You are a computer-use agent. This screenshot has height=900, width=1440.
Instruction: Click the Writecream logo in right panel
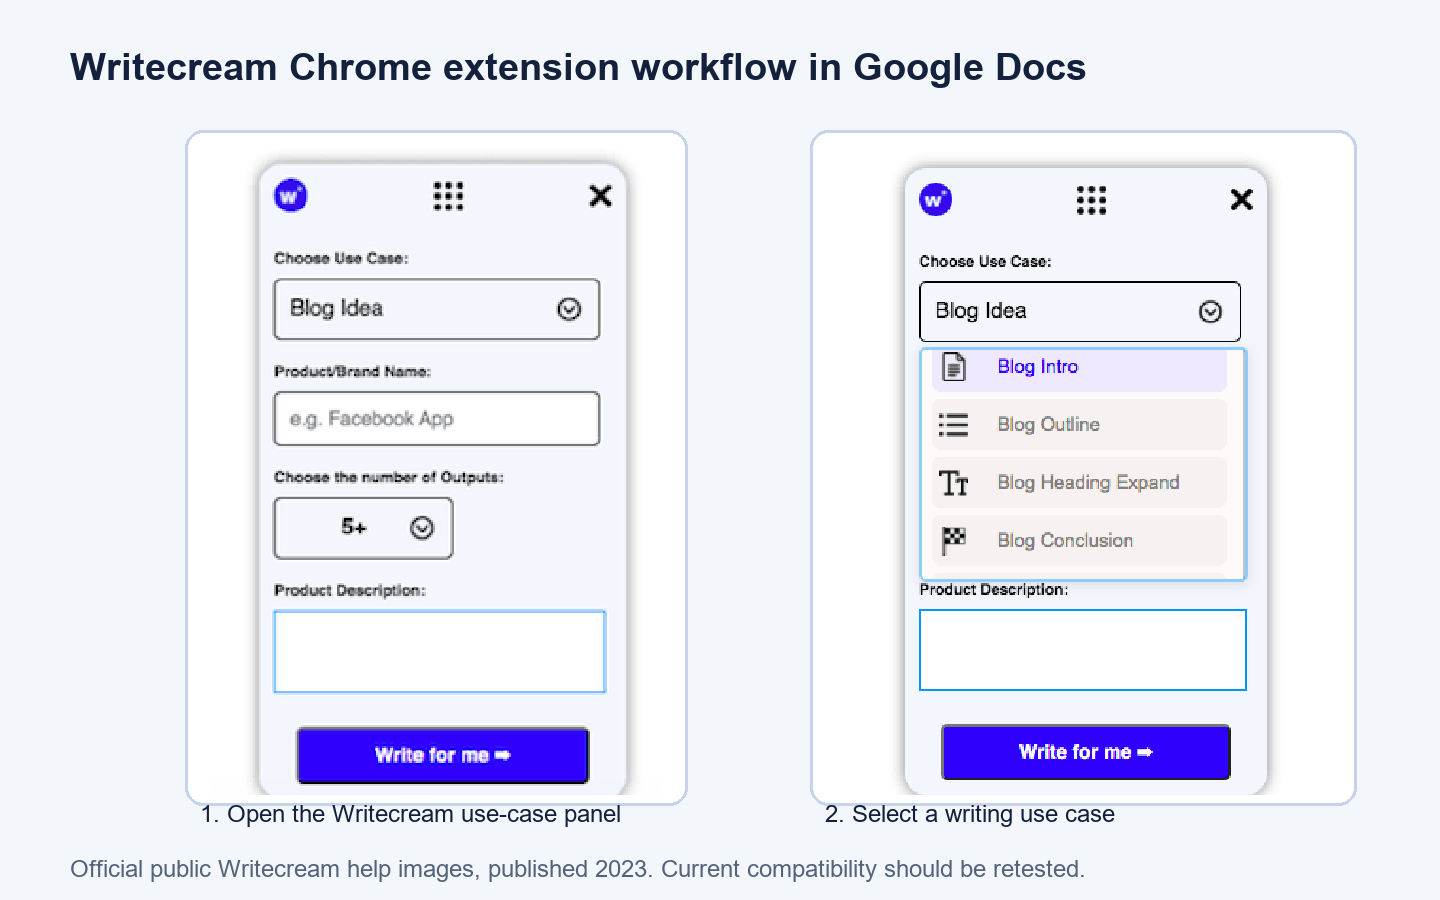point(936,200)
